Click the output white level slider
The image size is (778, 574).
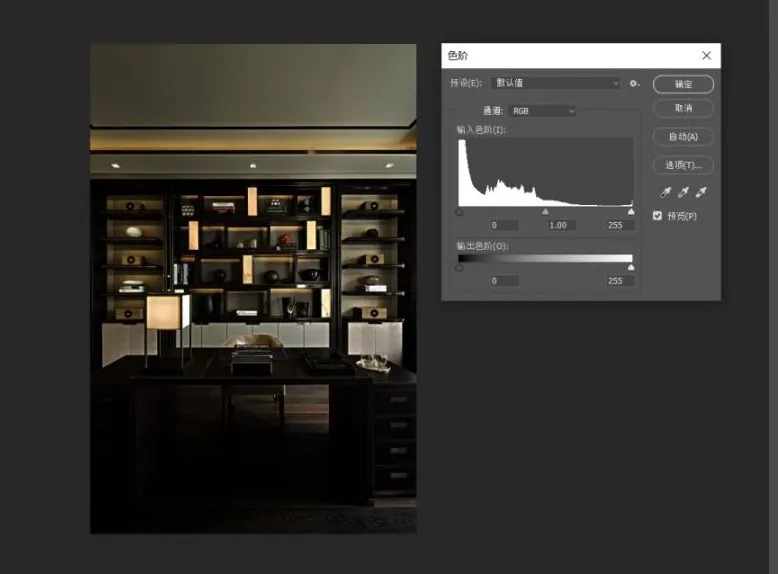[631, 268]
